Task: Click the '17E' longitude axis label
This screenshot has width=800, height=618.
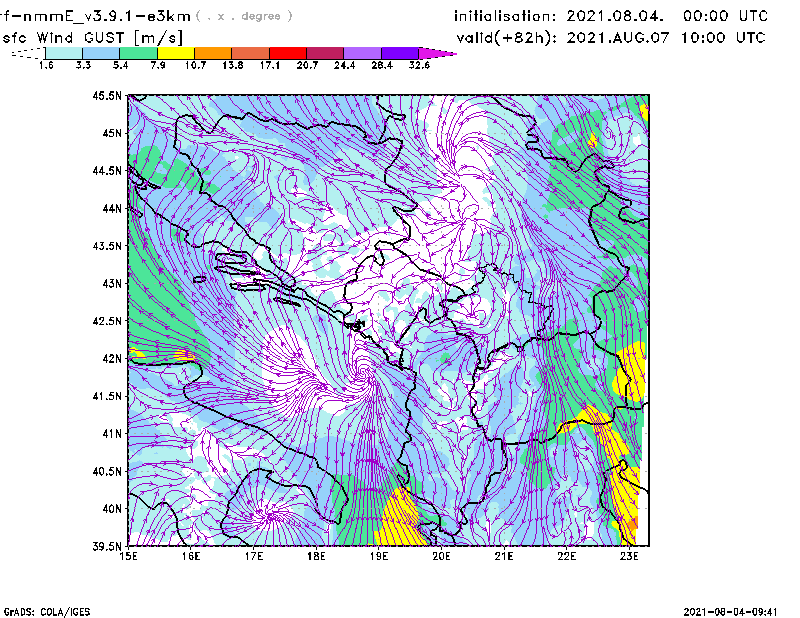Action: (x=254, y=556)
